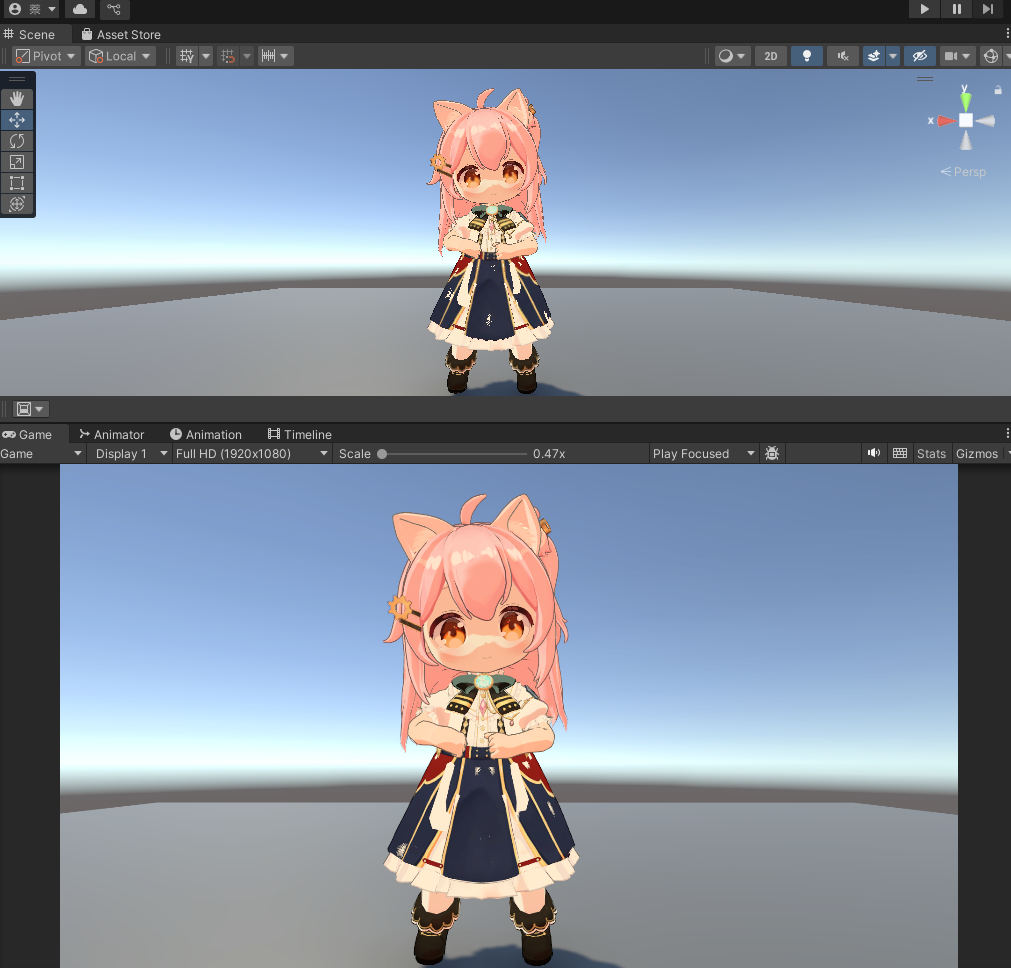Viewport: 1011px width, 968px height.
Task: Toggle orientation gizmo rotation lock
Action: pyautogui.click(x=997, y=90)
